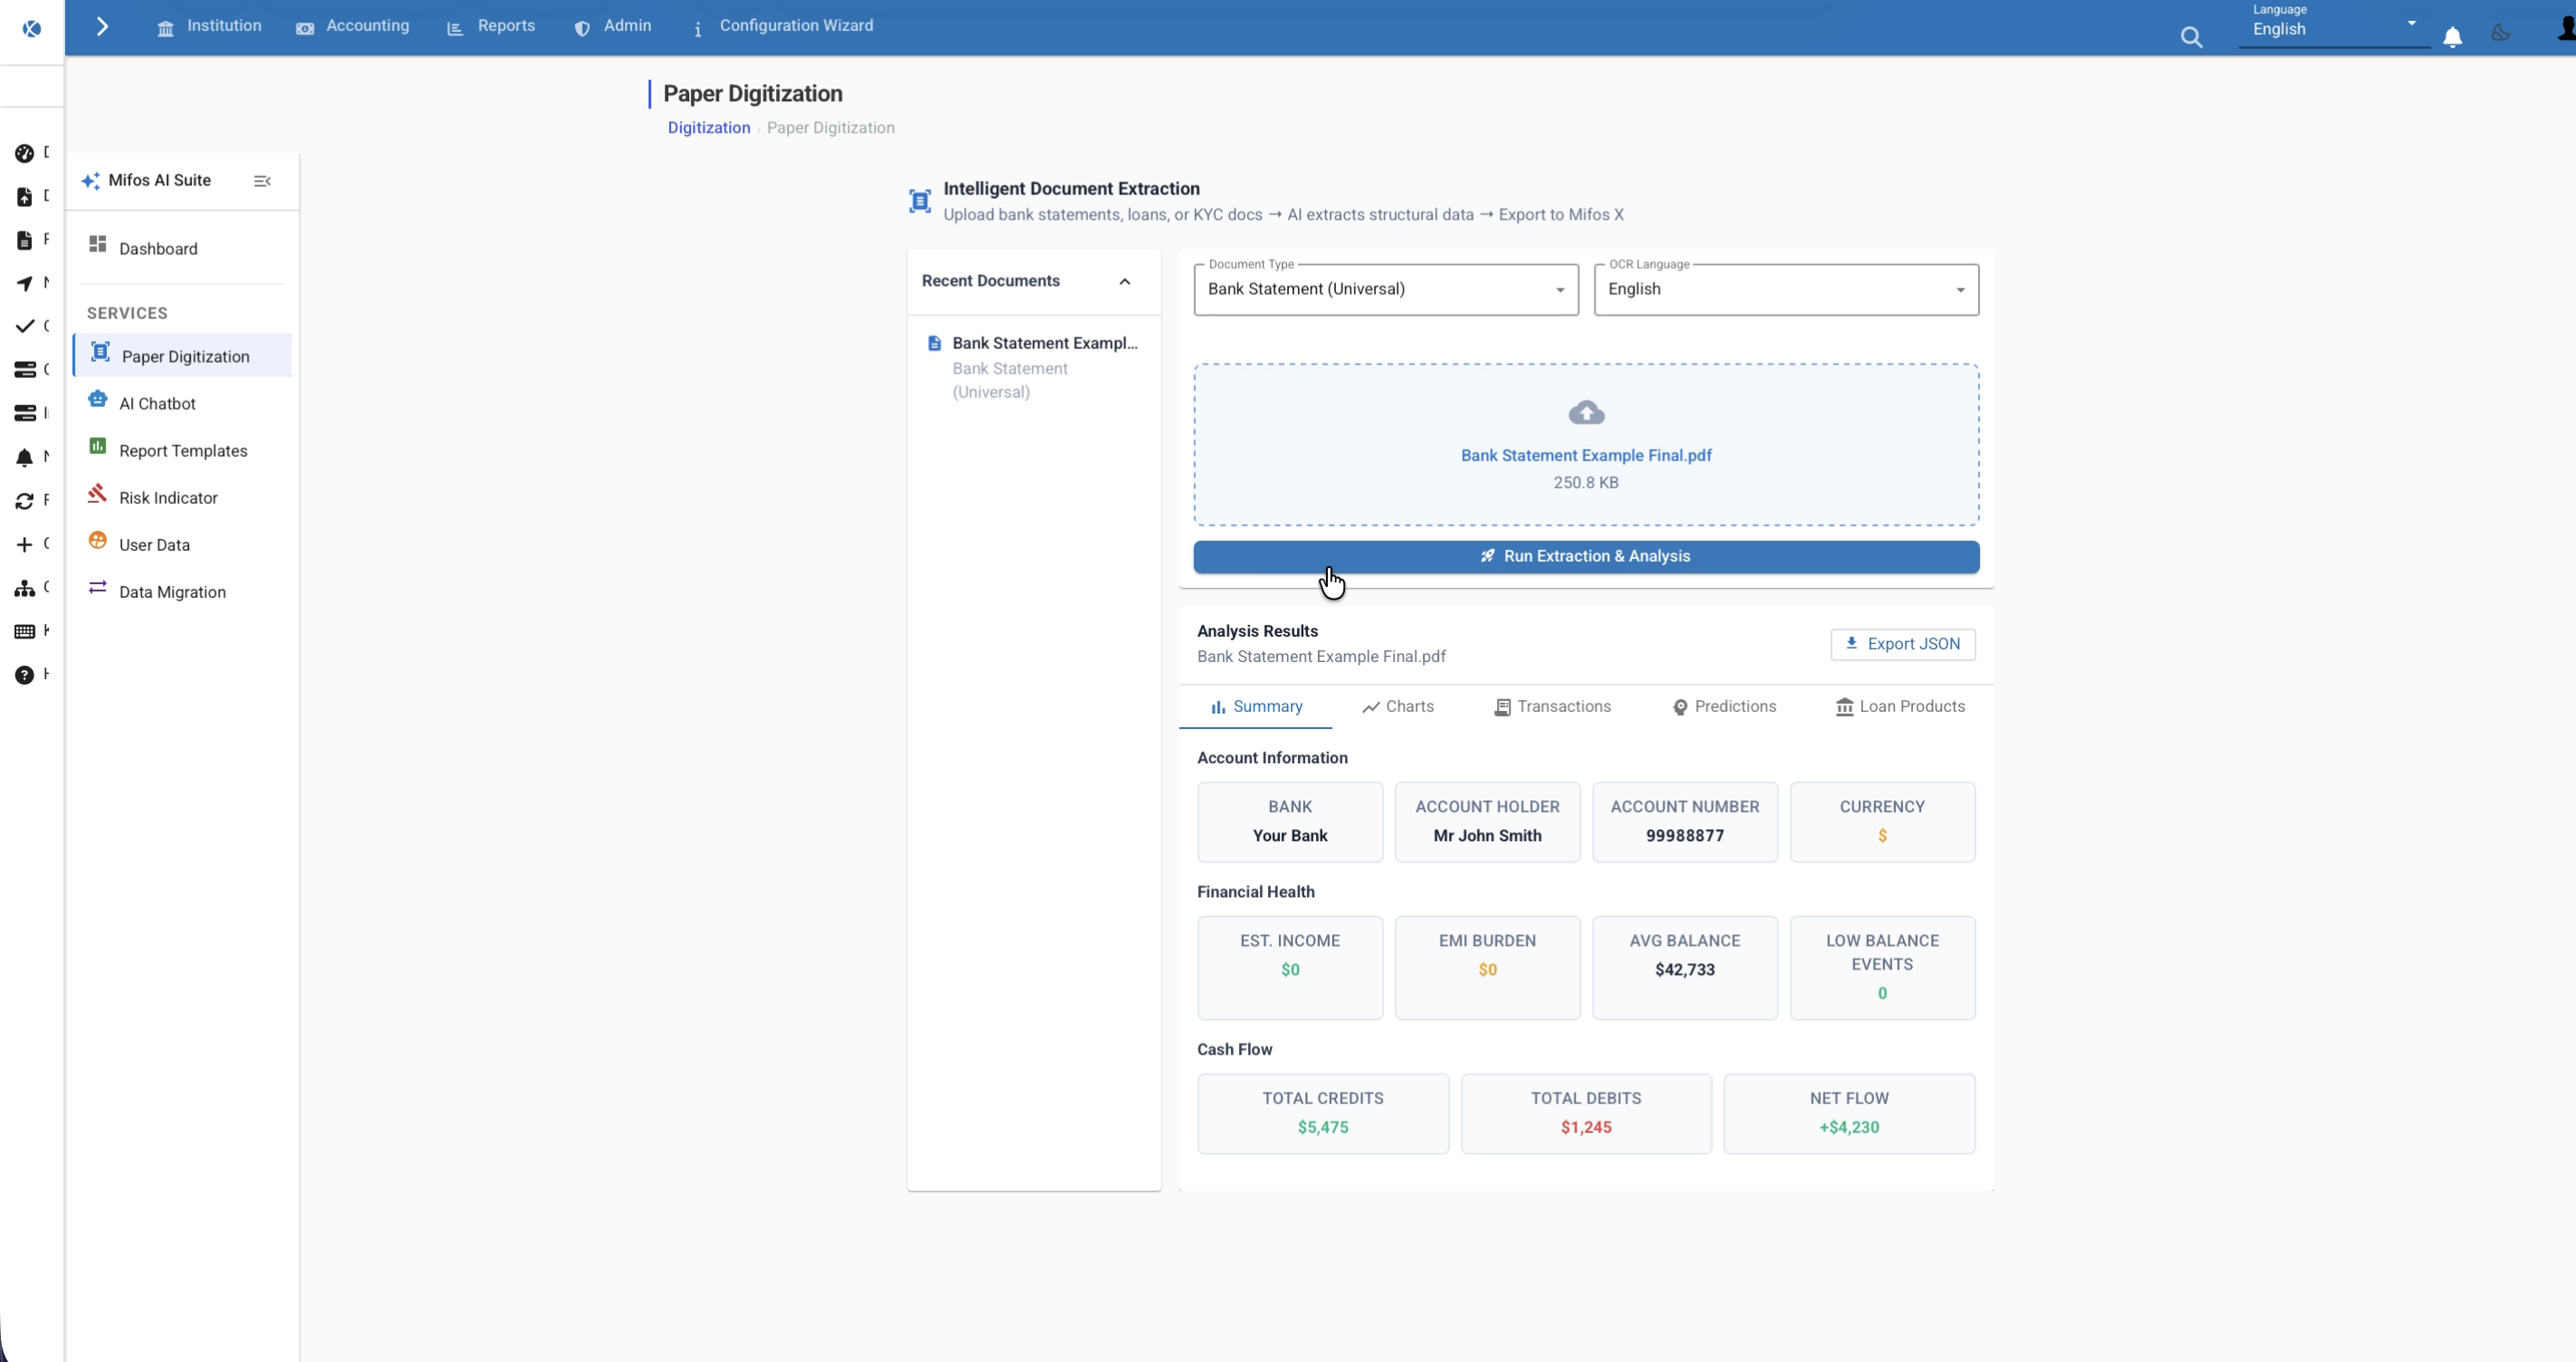Collapse the Mifos AI Suite sidebar menu icon
Image resolution: width=2576 pixels, height=1362 pixels.
pos(262,181)
